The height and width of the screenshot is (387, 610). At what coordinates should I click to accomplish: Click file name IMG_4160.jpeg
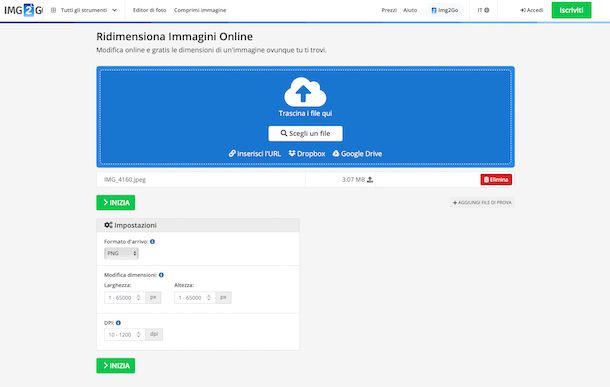coord(125,180)
